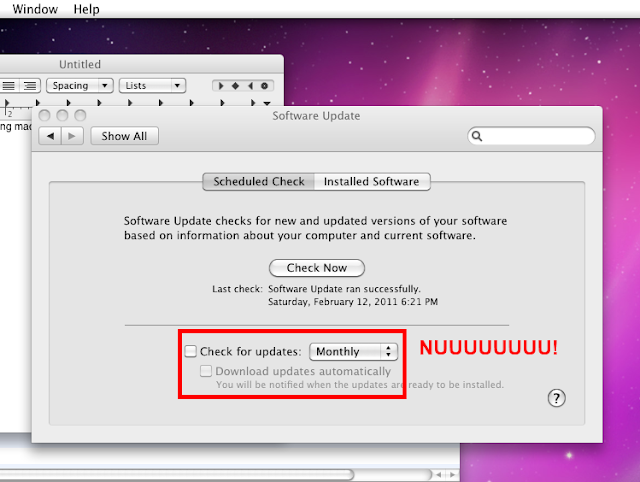Open the Monthly frequency dropdown
Image resolution: width=640 pixels, height=482 pixels.
pos(353,351)
